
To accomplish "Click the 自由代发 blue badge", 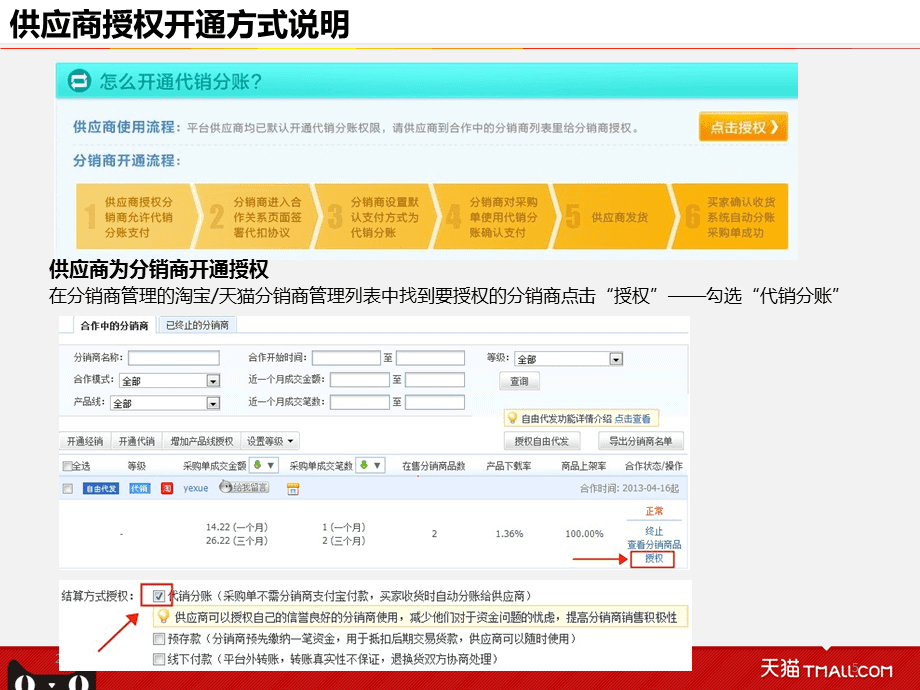I will 100,488.
